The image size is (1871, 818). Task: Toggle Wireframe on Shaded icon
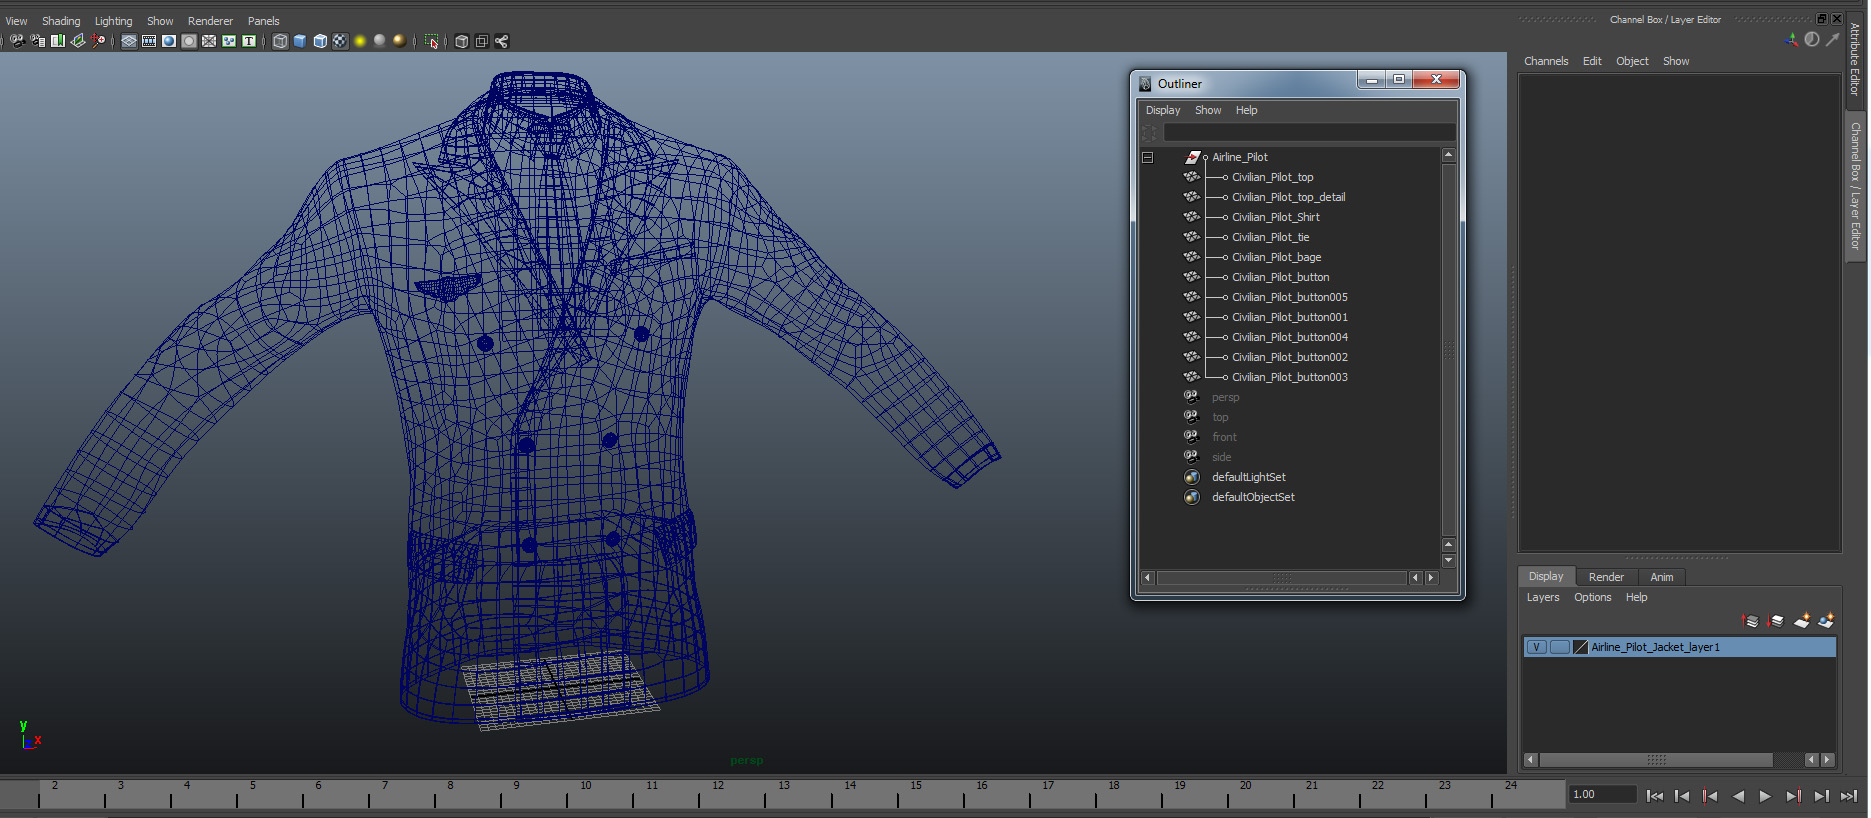320,41
